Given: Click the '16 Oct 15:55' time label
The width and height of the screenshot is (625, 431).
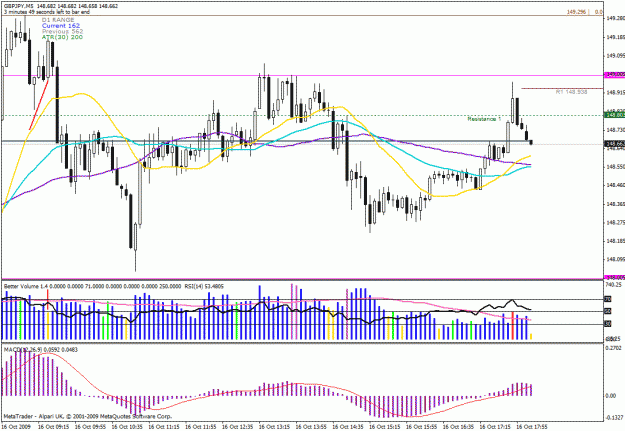Looking at the screenshot, I should coord(421,427).
